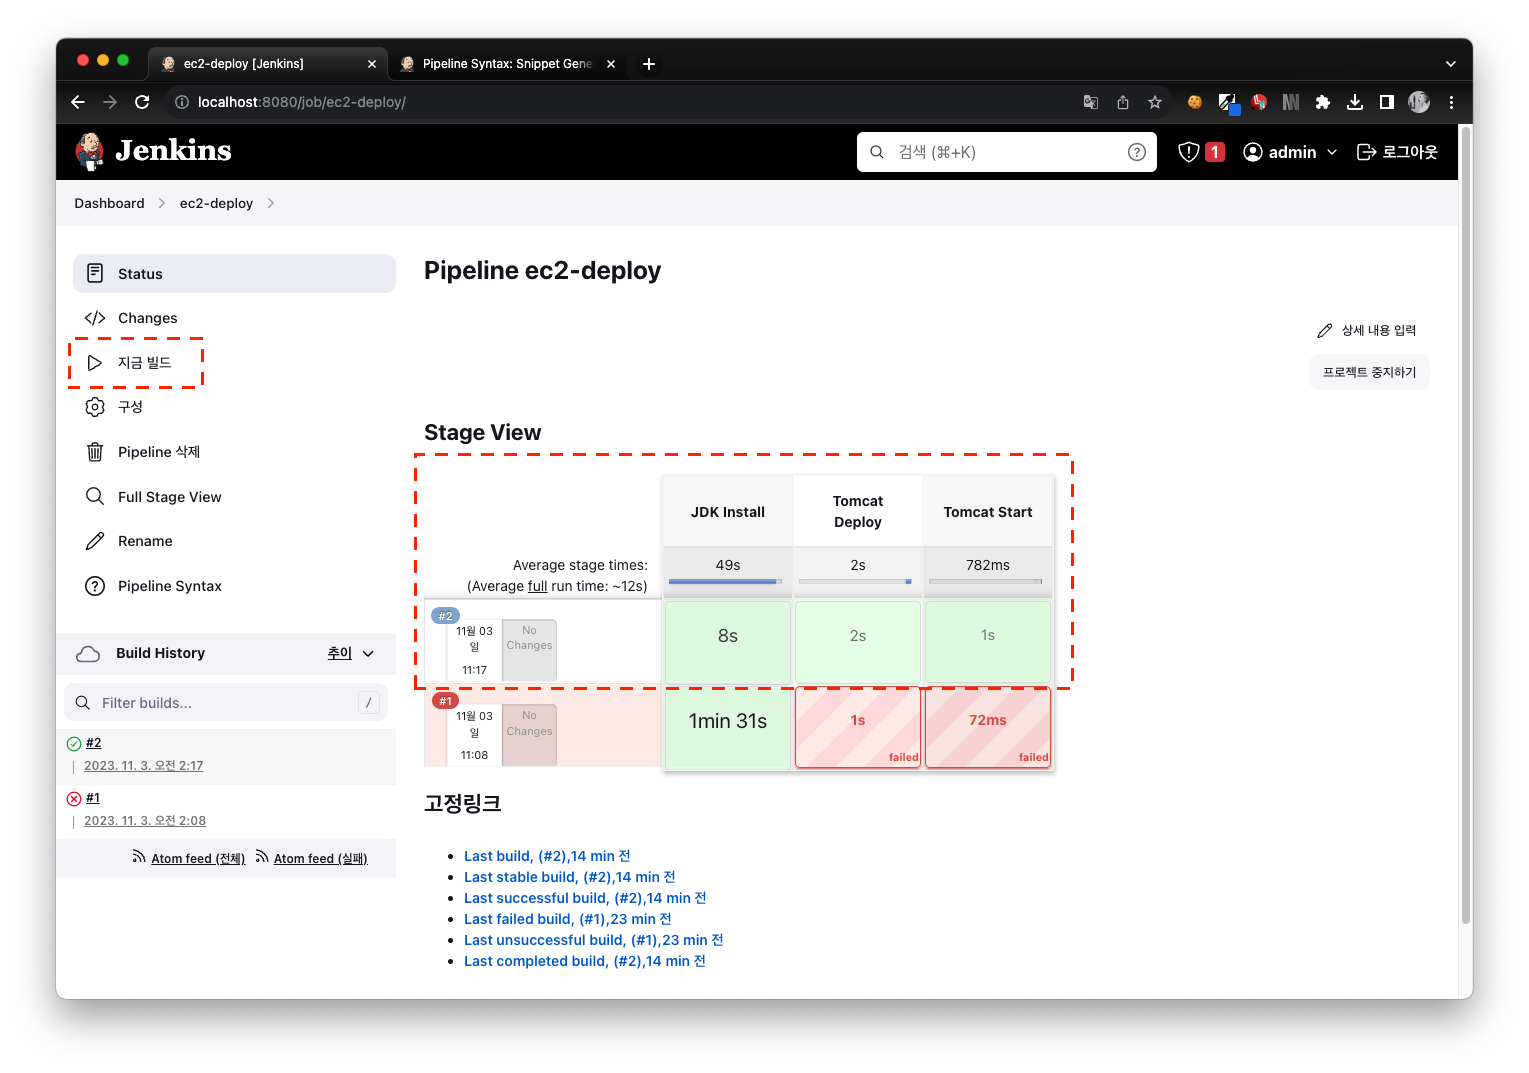Click the pencil icon next to 상세 내용 입력

[1325, 330]
